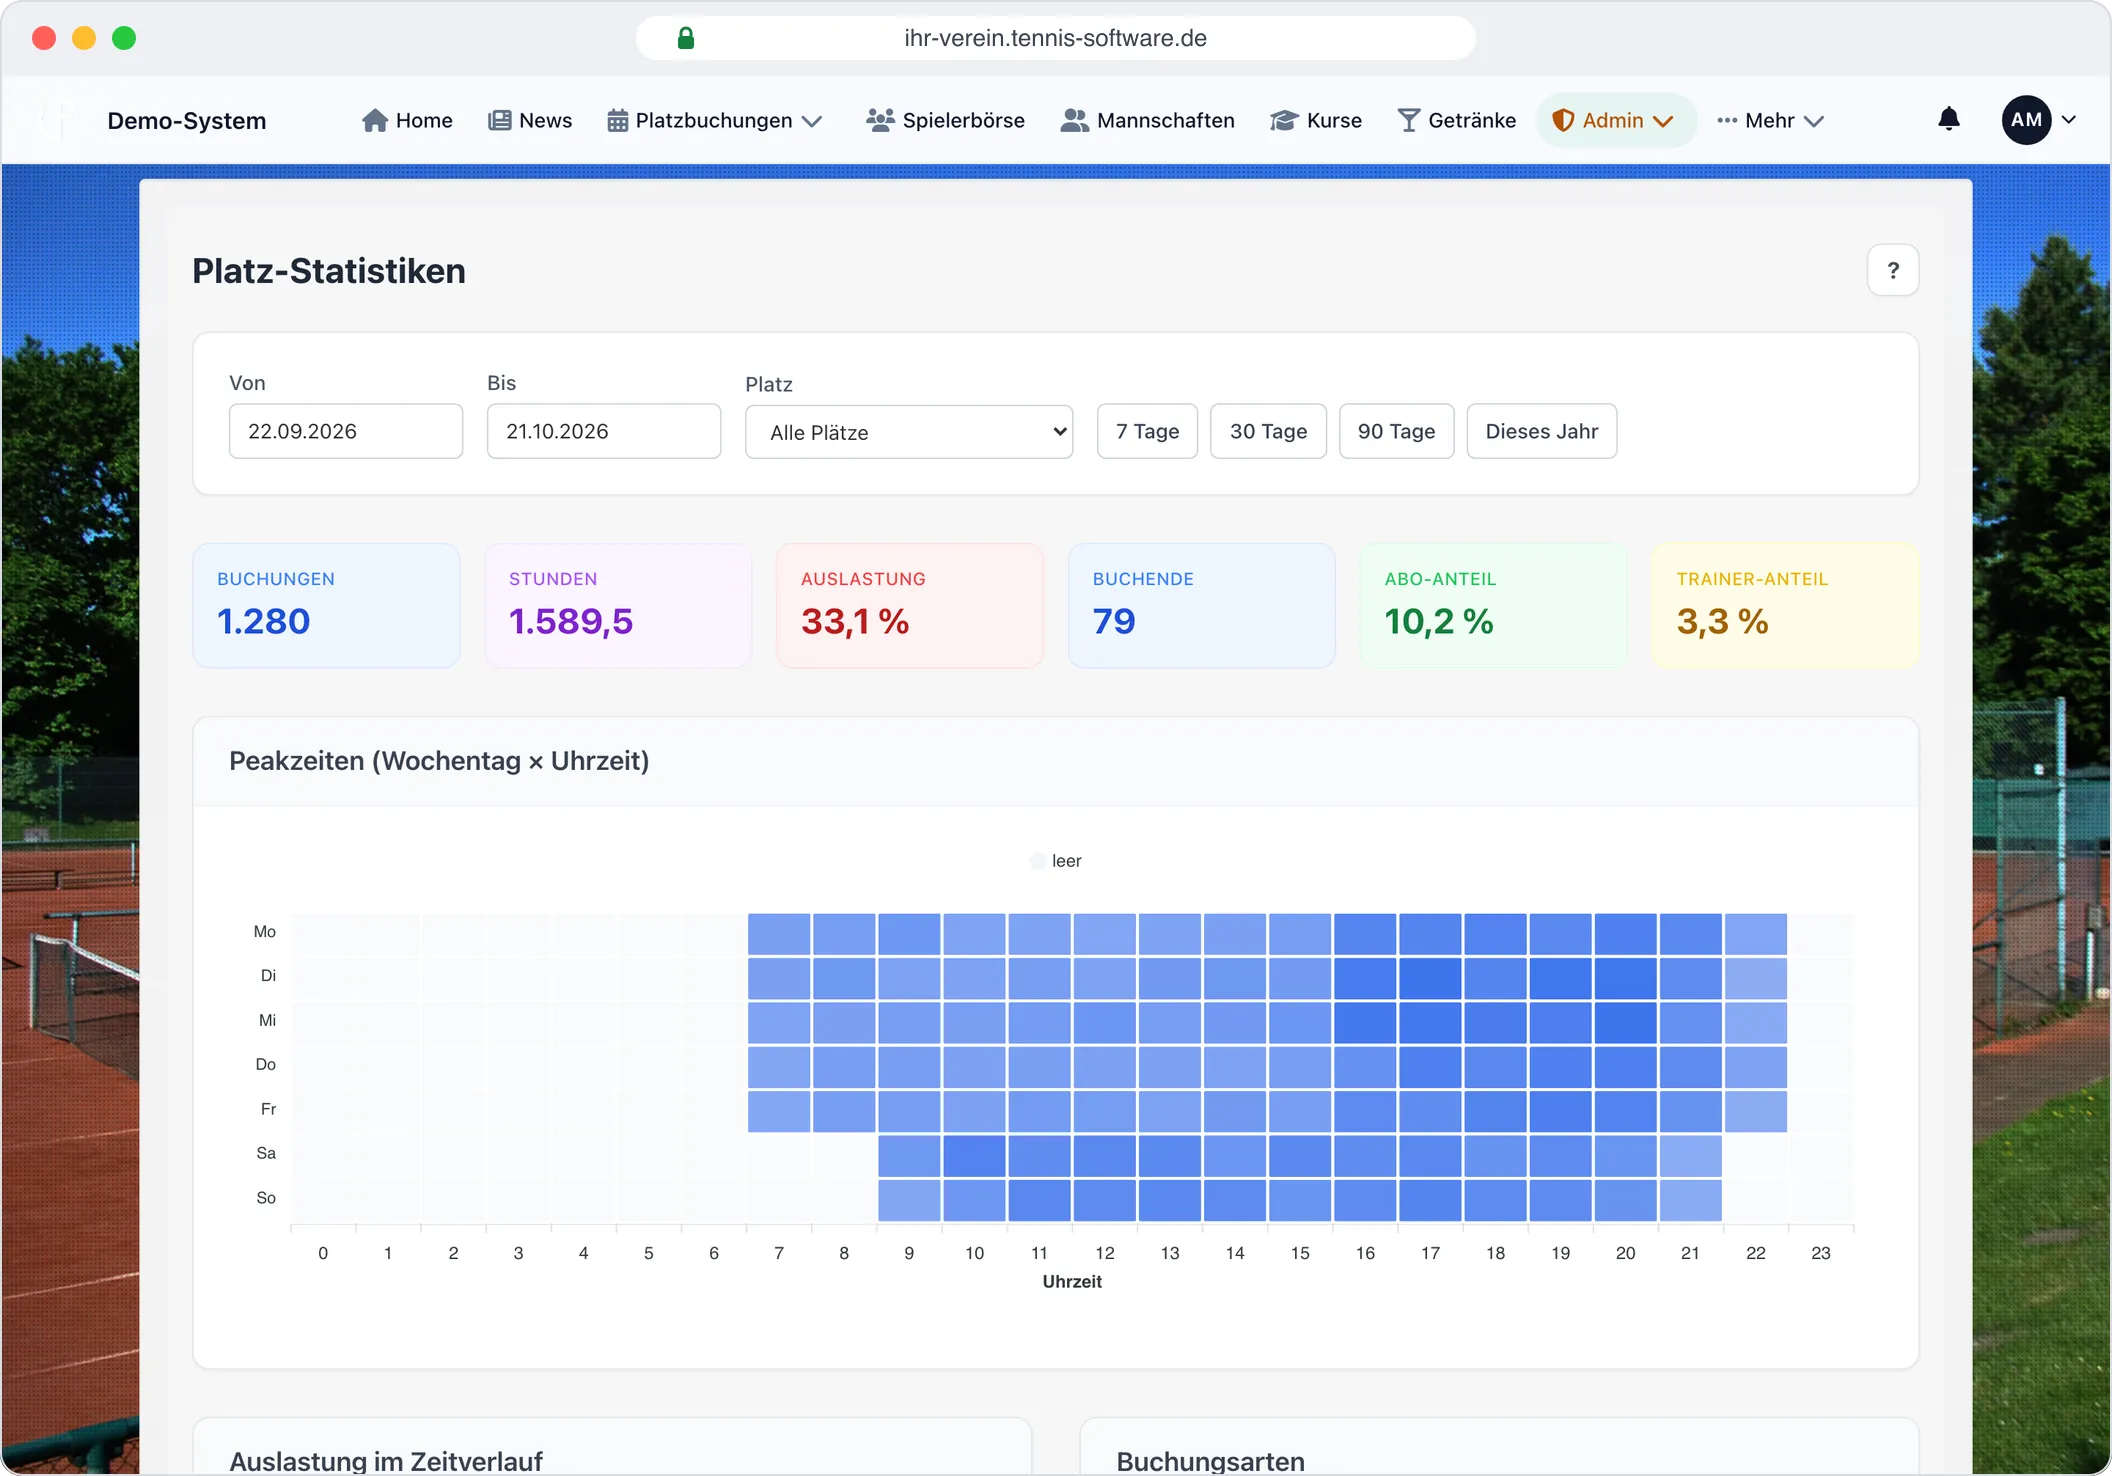This screenshot has width=2112, height=1476.
Task: Go to News page
Action: 530,121
